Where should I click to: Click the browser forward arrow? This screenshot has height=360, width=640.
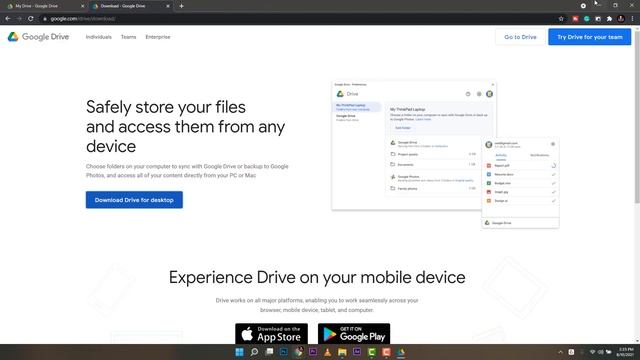[x=19, y=18]
